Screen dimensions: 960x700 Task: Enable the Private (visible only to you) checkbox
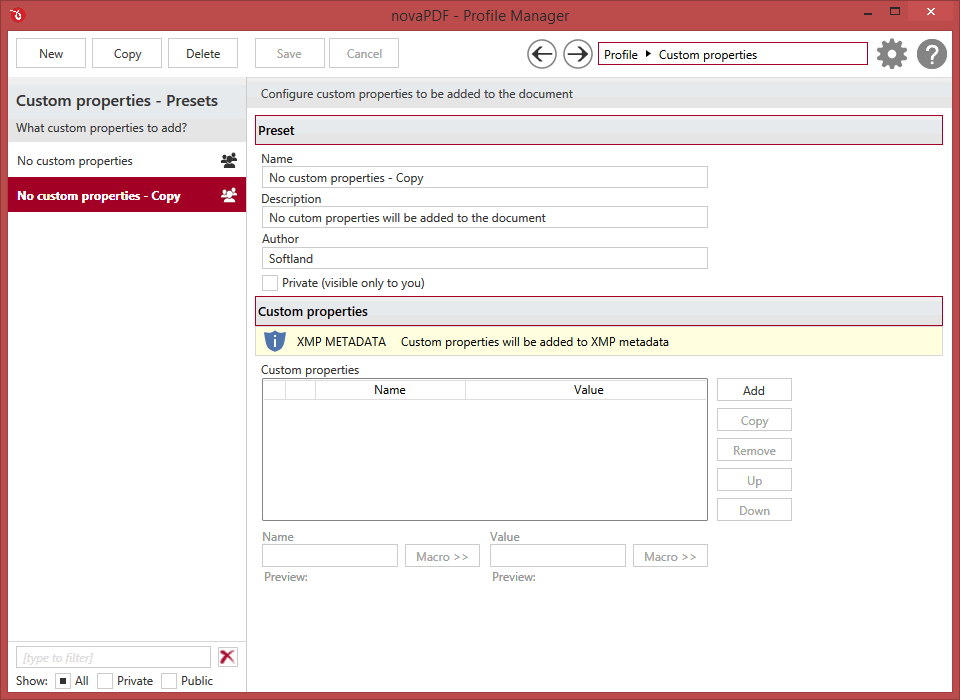(269, 282)
